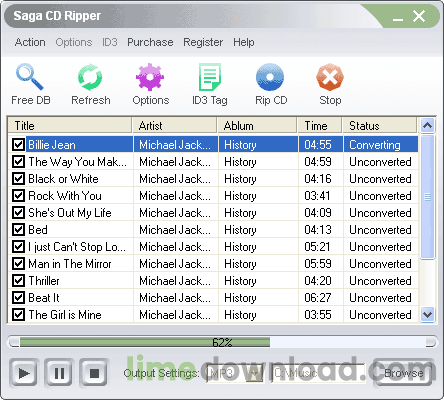Click the scrollbar down arrow
Viewport: 444px width, 400px height.
coord(427,314)
